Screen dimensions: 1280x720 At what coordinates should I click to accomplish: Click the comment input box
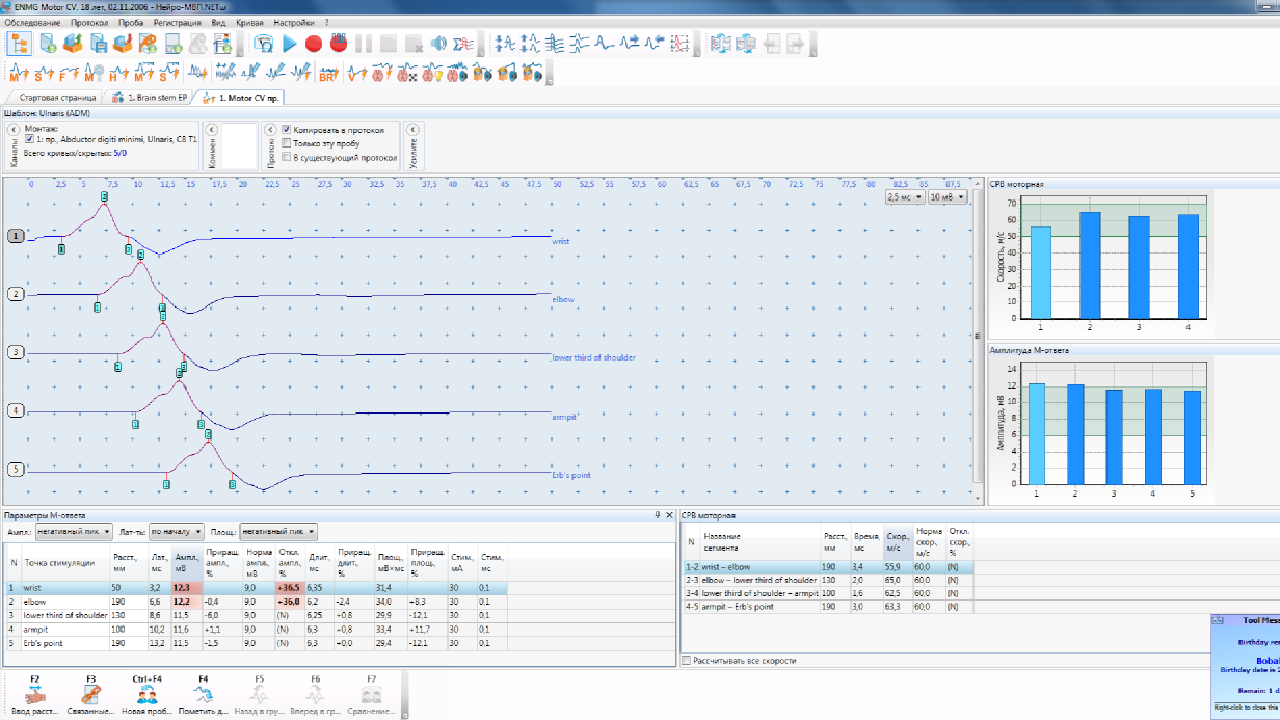point(238,146)
